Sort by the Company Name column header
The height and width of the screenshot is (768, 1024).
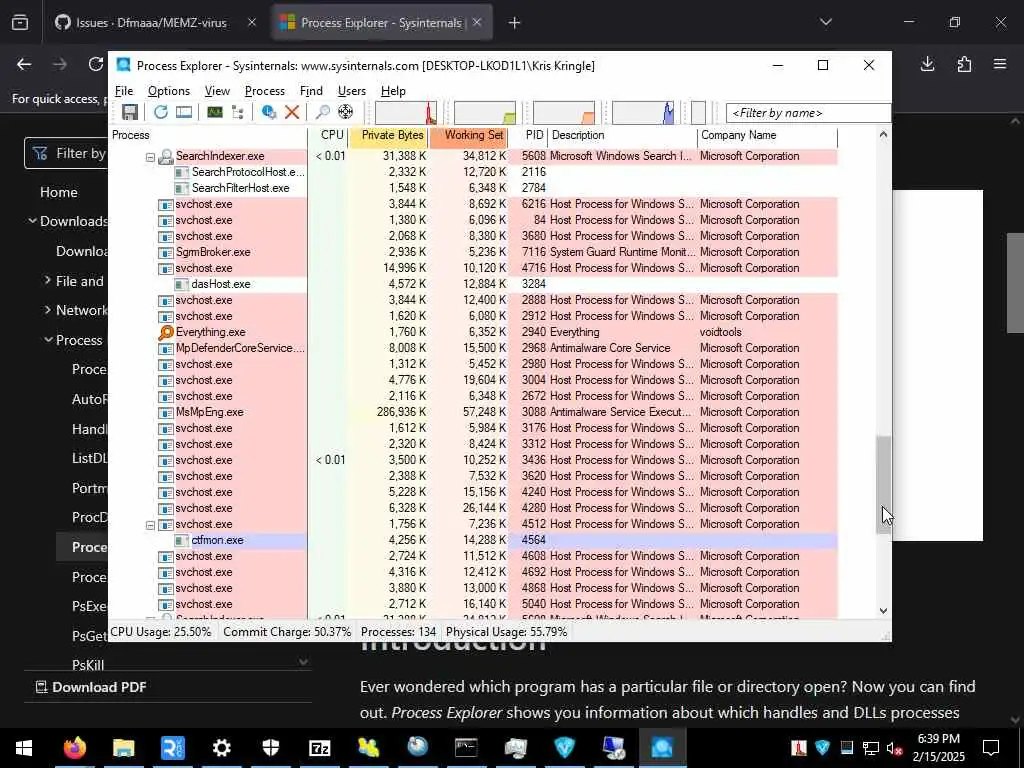point(768,135)
